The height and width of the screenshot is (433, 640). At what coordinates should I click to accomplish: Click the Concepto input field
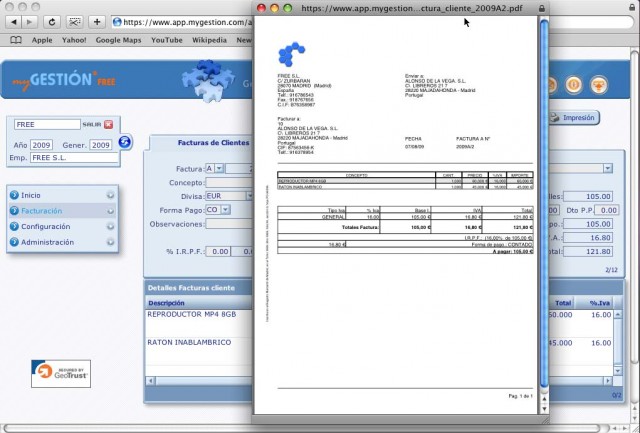pos(229,182)
